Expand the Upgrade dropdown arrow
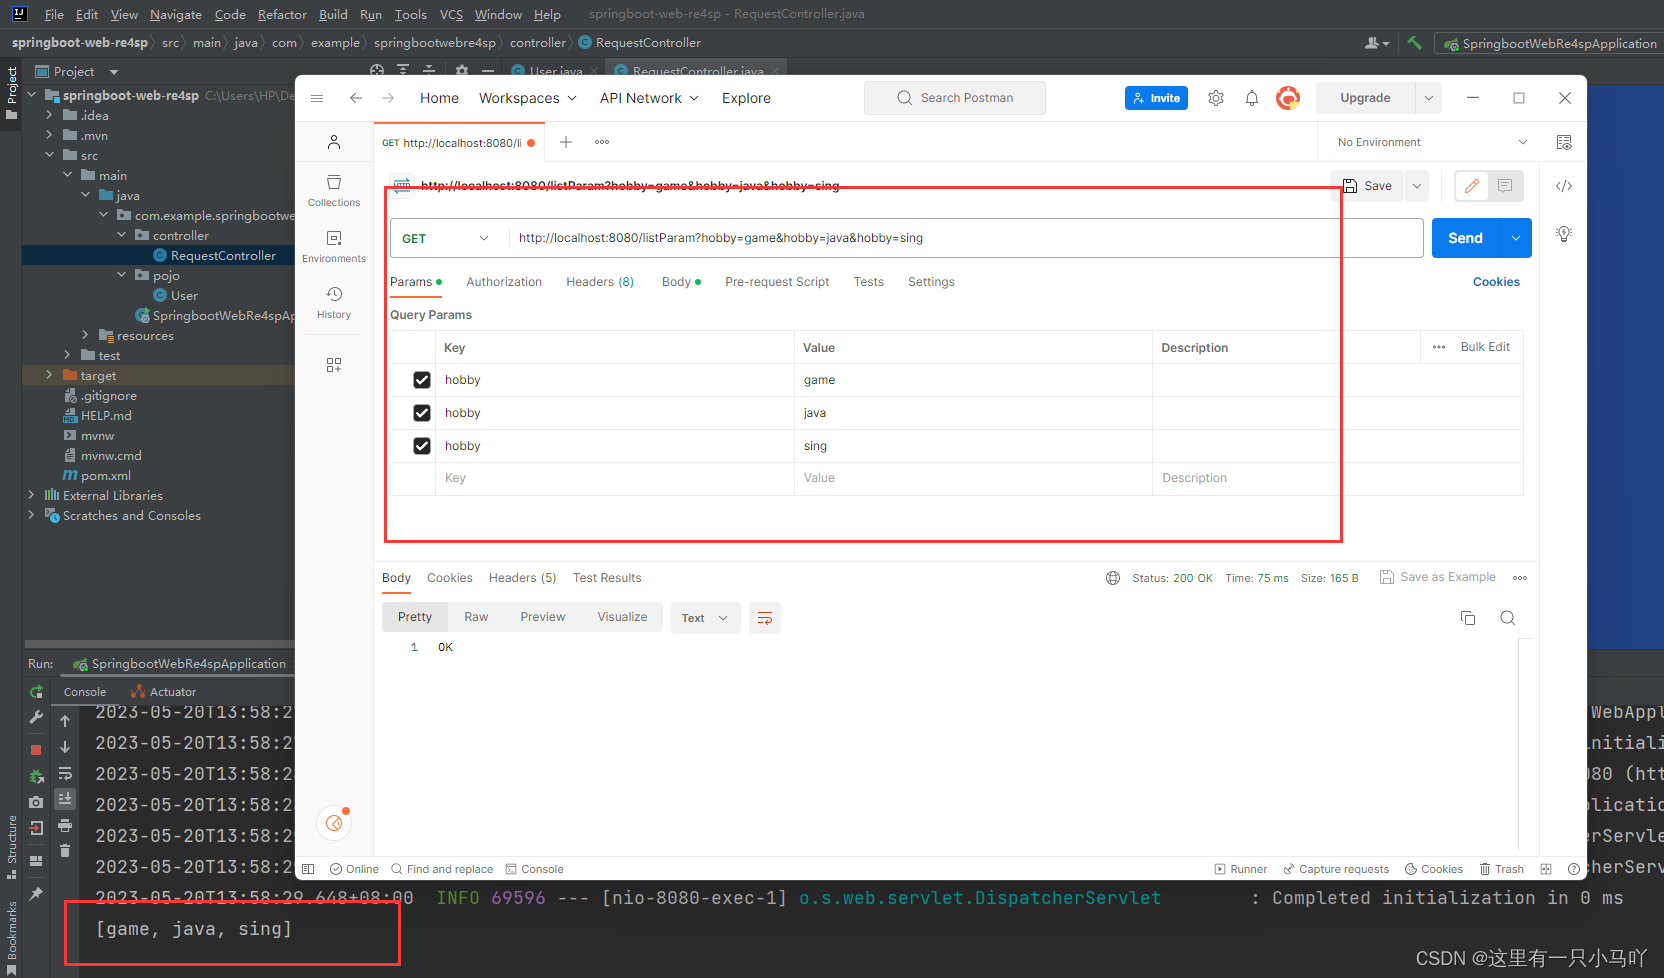Viewport: 1664px width, 978px height. click(x=1428, y=98)
